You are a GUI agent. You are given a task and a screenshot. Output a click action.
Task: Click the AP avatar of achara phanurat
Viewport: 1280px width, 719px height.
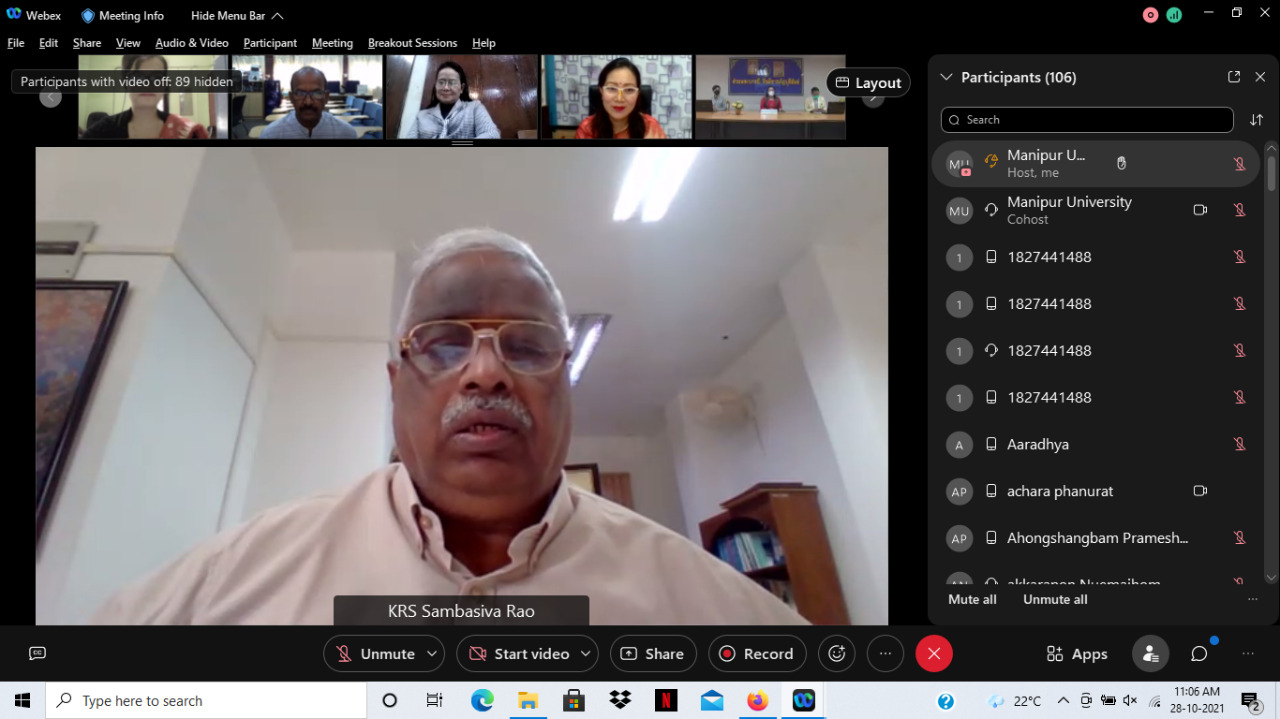pyautogui.click(x=959, y=491)
